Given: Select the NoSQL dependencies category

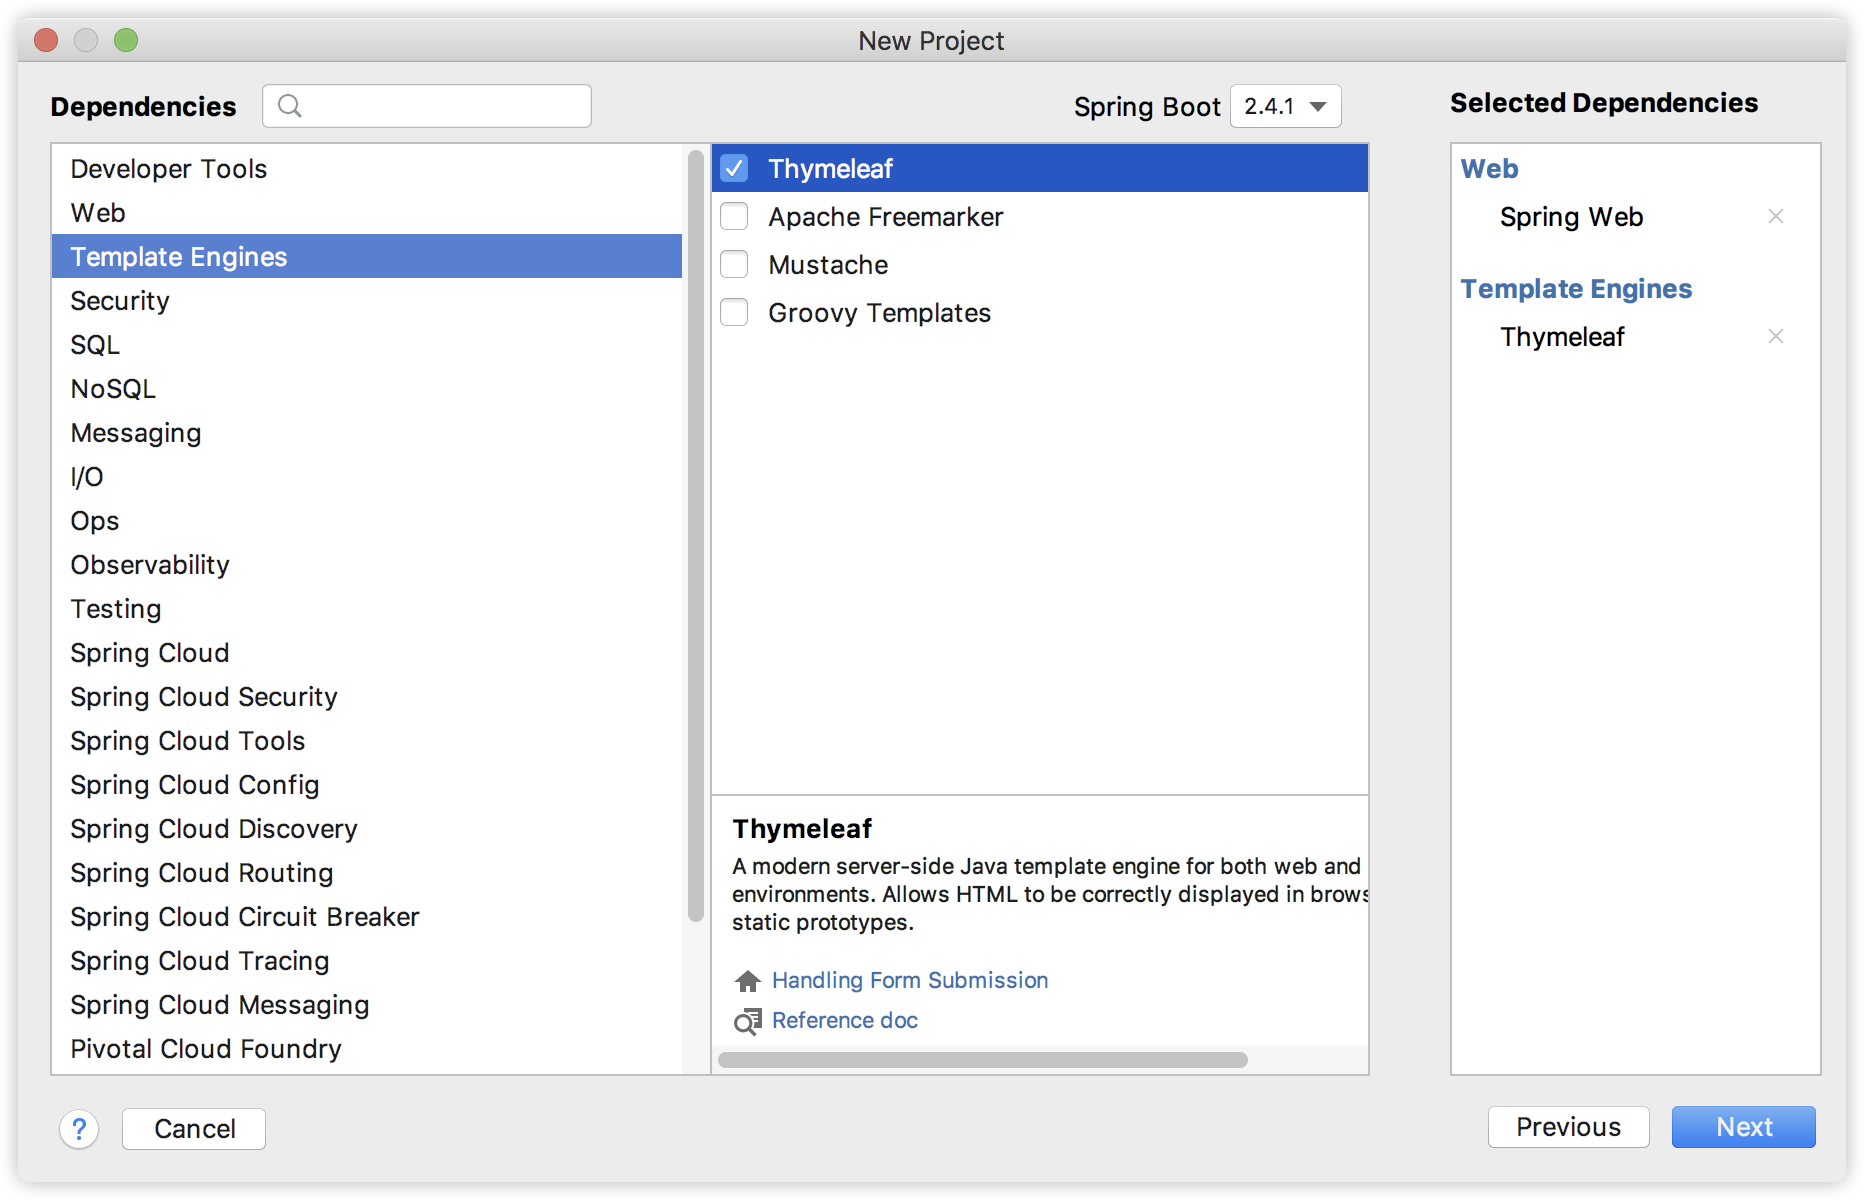Looking at the screenshot, I should 112,388.
